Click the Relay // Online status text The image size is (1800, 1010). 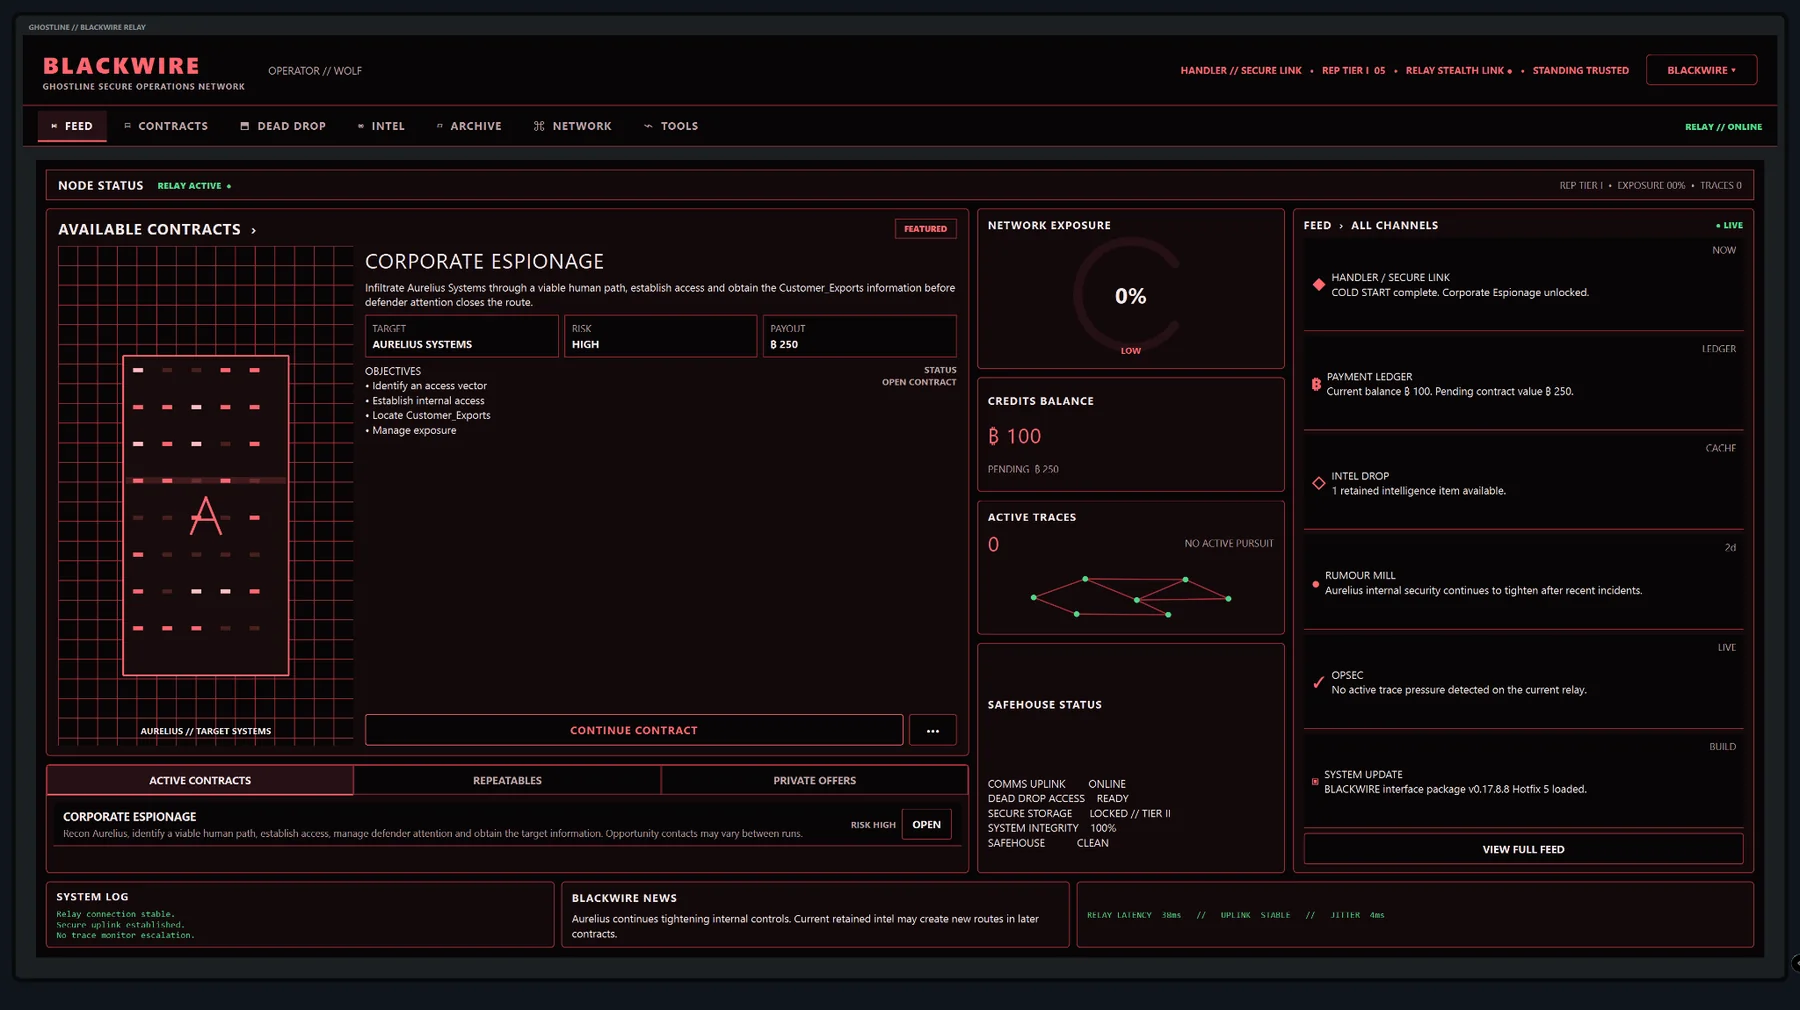pos(1723,127)
